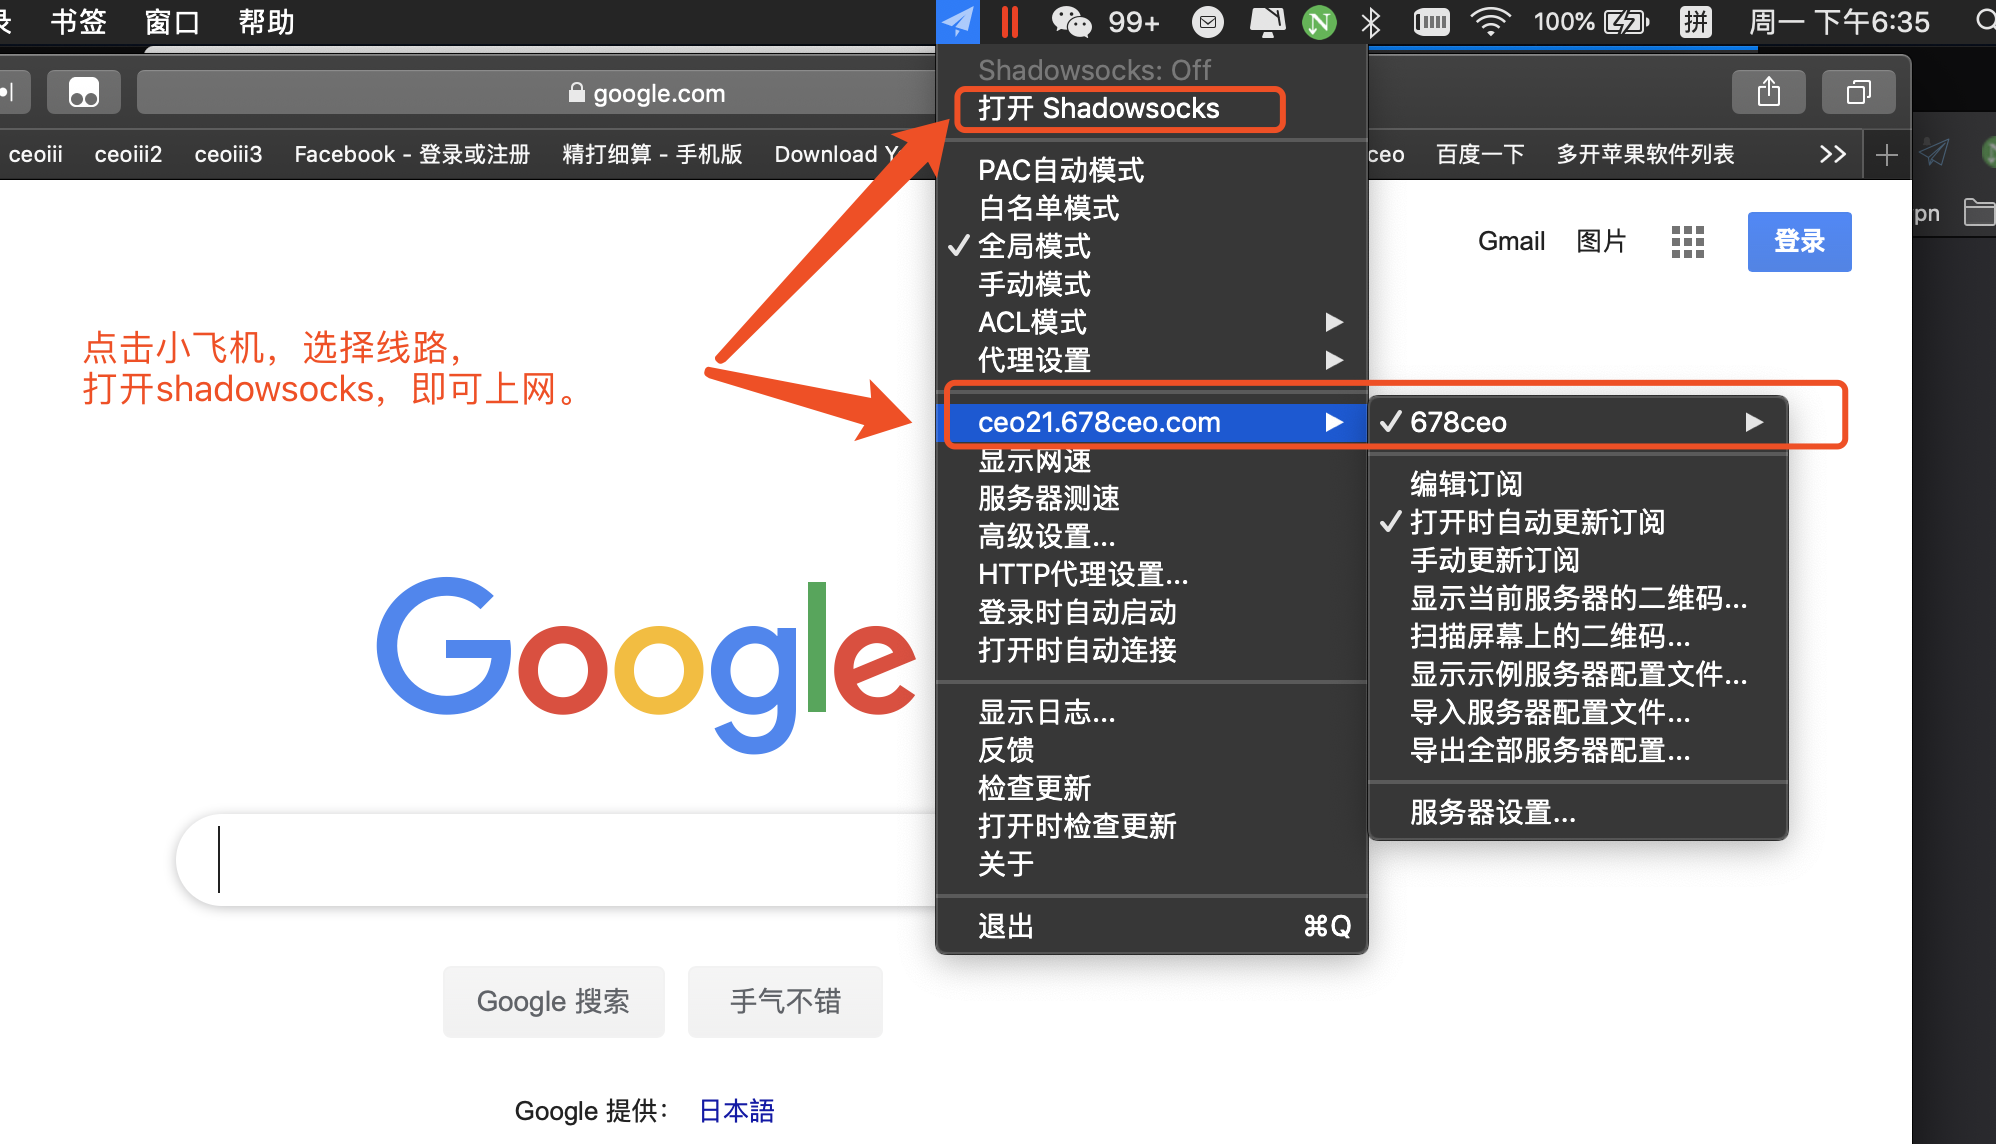Choose 手动更新订阅

pyautogui.click(x=1578, y=560)
